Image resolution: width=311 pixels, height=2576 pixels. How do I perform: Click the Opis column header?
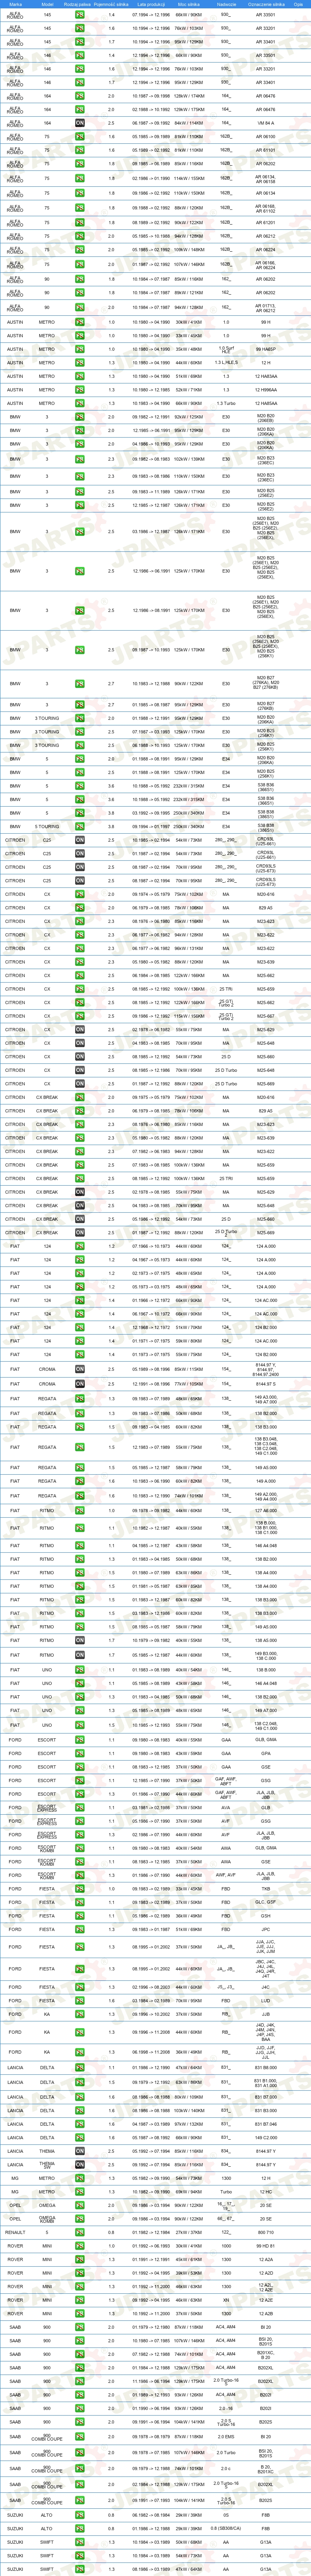coord(298,4)
